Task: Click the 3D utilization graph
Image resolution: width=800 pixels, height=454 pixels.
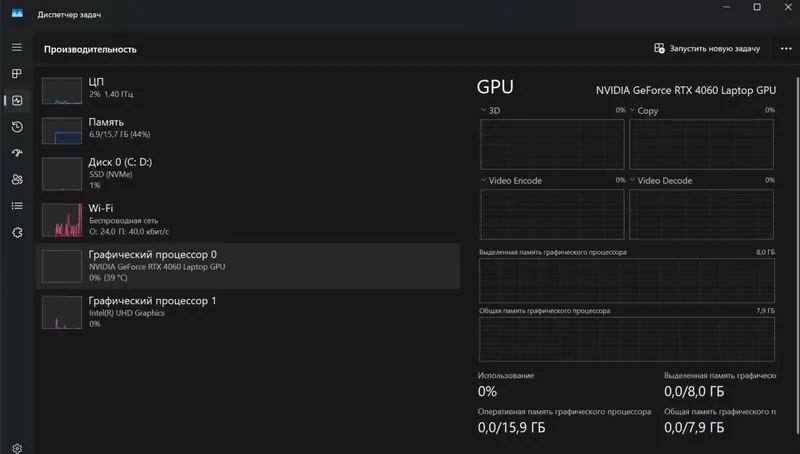Action: coord(552,144)
